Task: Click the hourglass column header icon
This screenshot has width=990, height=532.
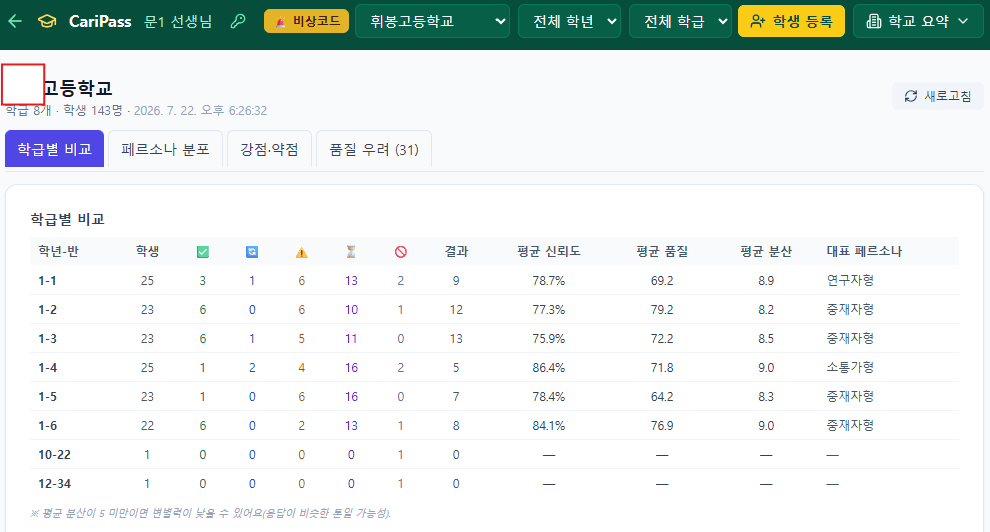Action: pos(351,252)
